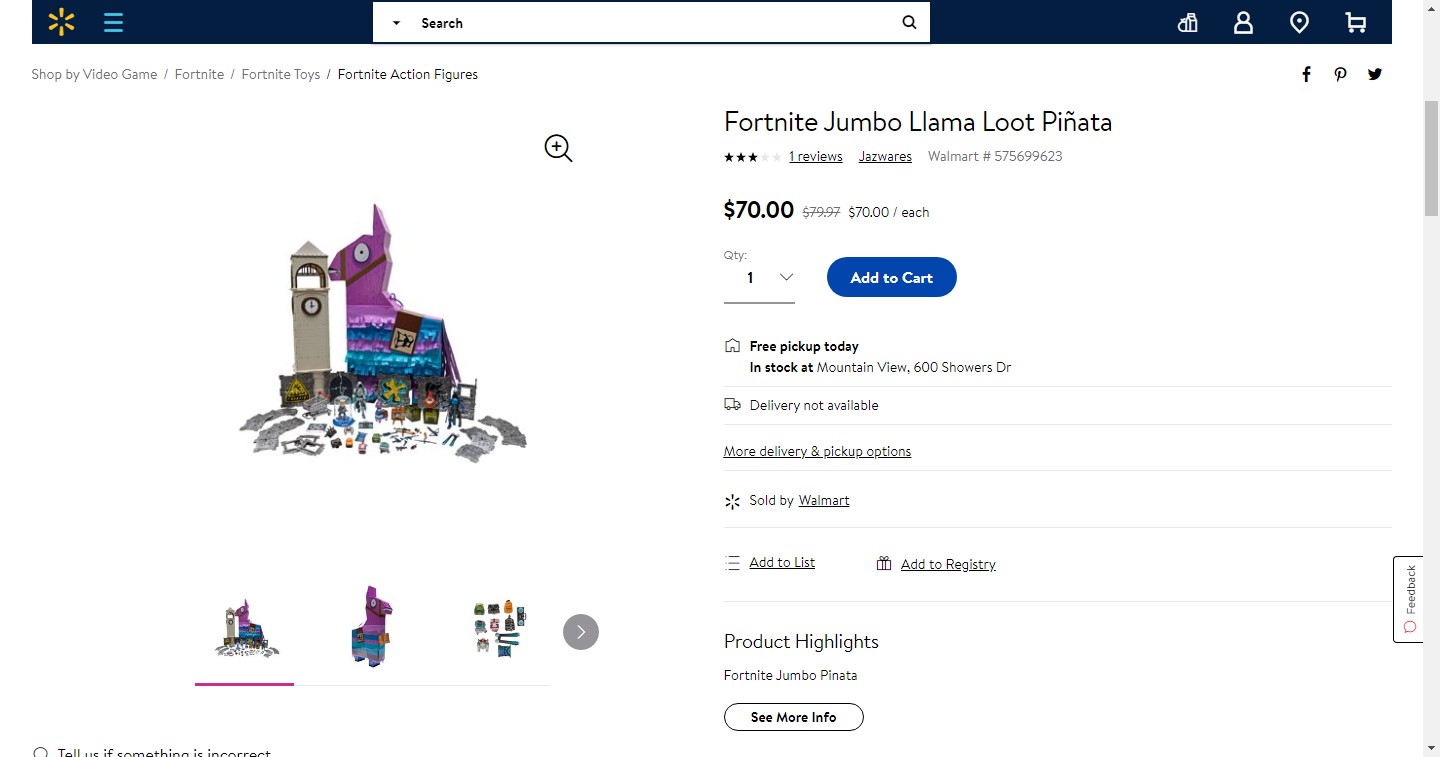Image resolution: width=1440 pixels, height=757 pixels.
Task: Click the search magnifier icon
Action: point(909,22)
